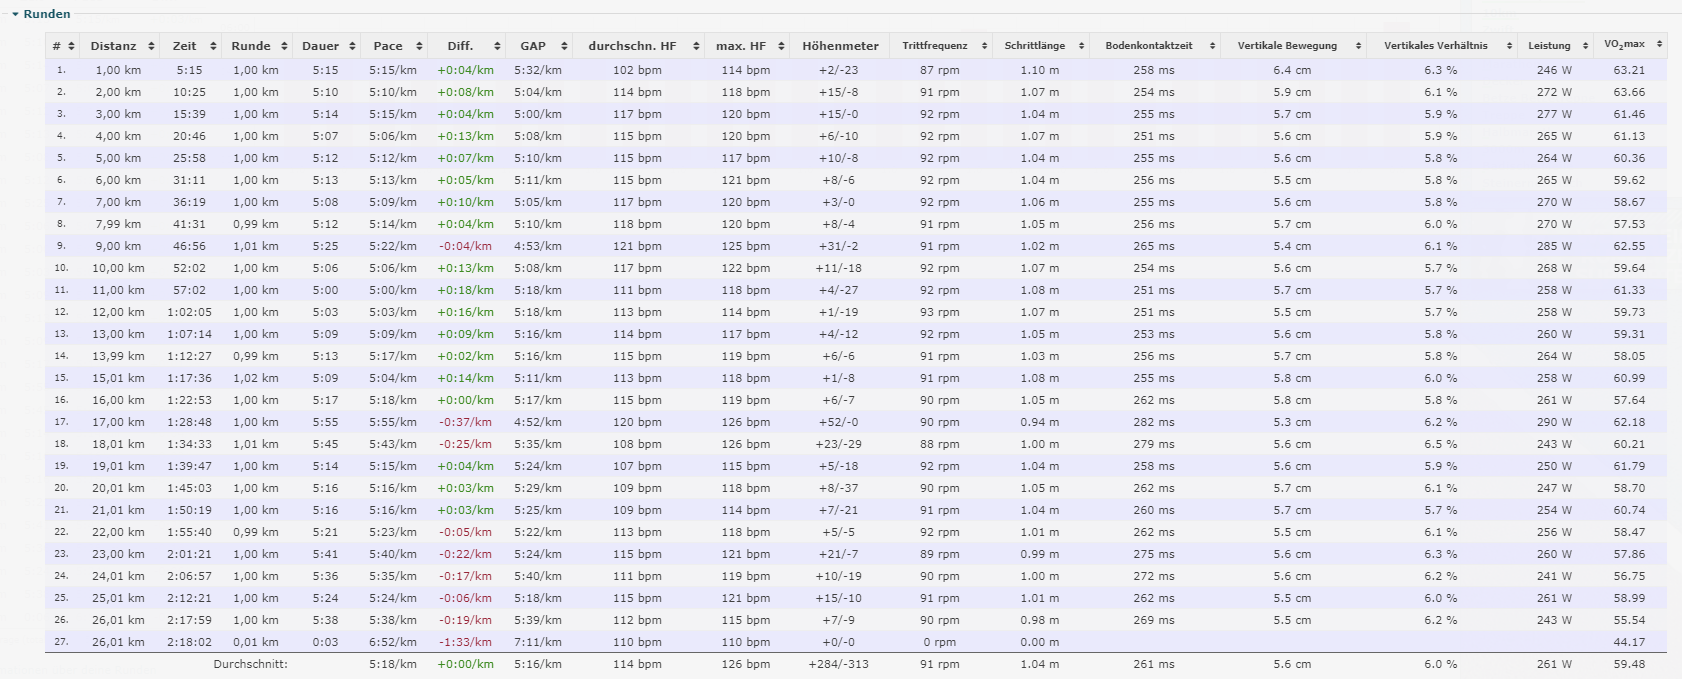
Task: Click the Diff. column header text
Action: click(x=460, y=46)
